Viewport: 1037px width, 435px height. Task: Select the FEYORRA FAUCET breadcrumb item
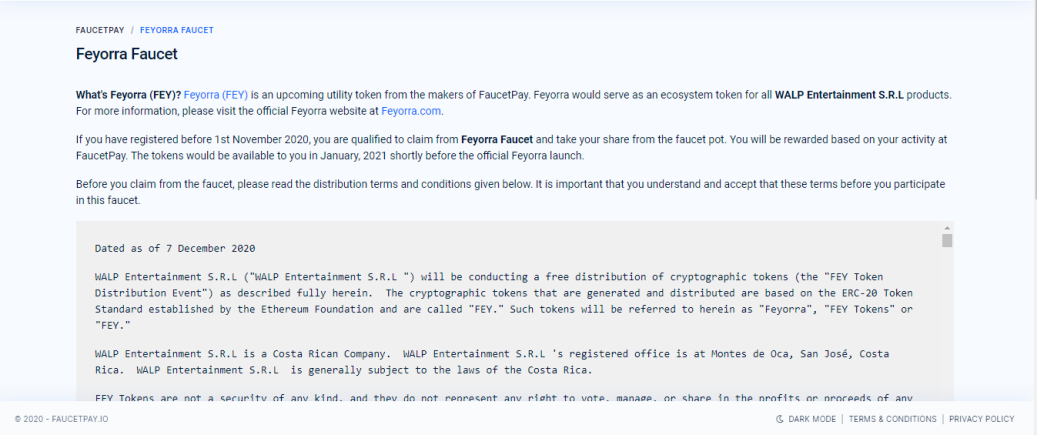click(177, 30)
